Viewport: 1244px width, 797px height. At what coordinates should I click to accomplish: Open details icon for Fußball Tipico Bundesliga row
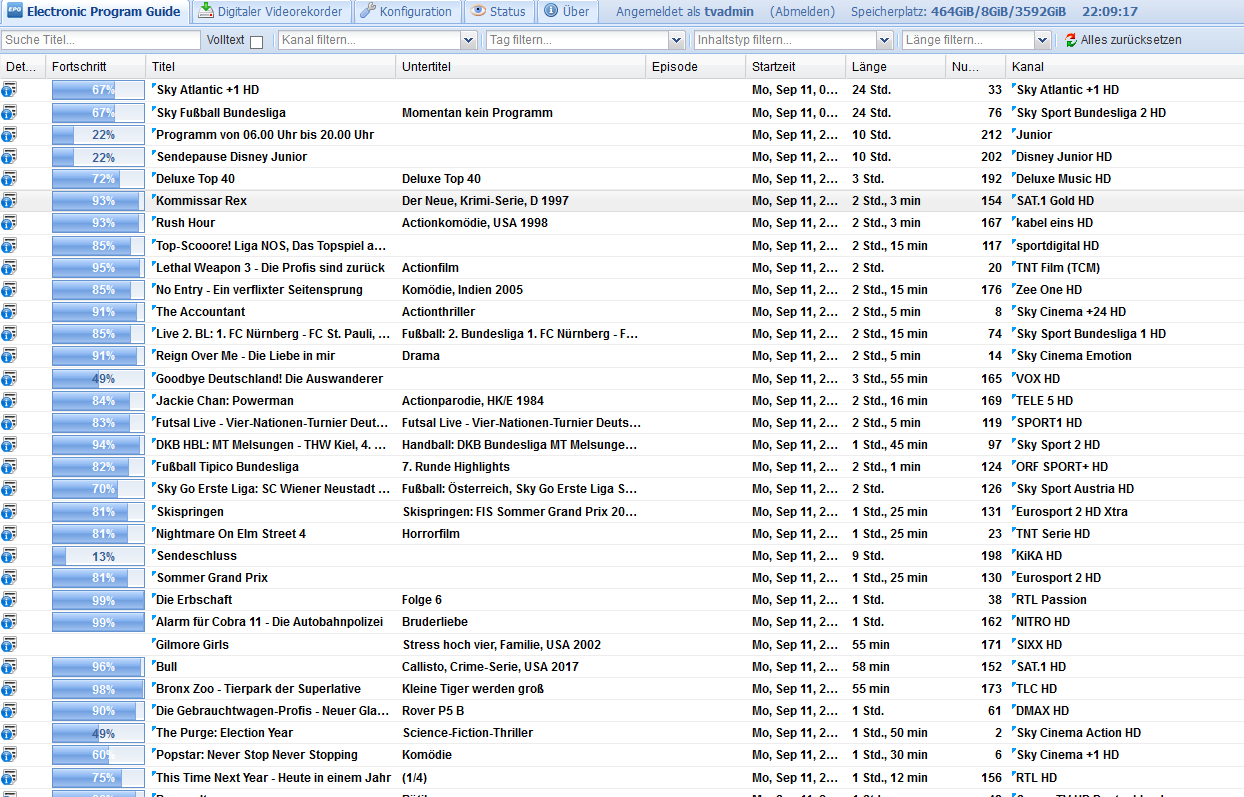click(10, 466)
